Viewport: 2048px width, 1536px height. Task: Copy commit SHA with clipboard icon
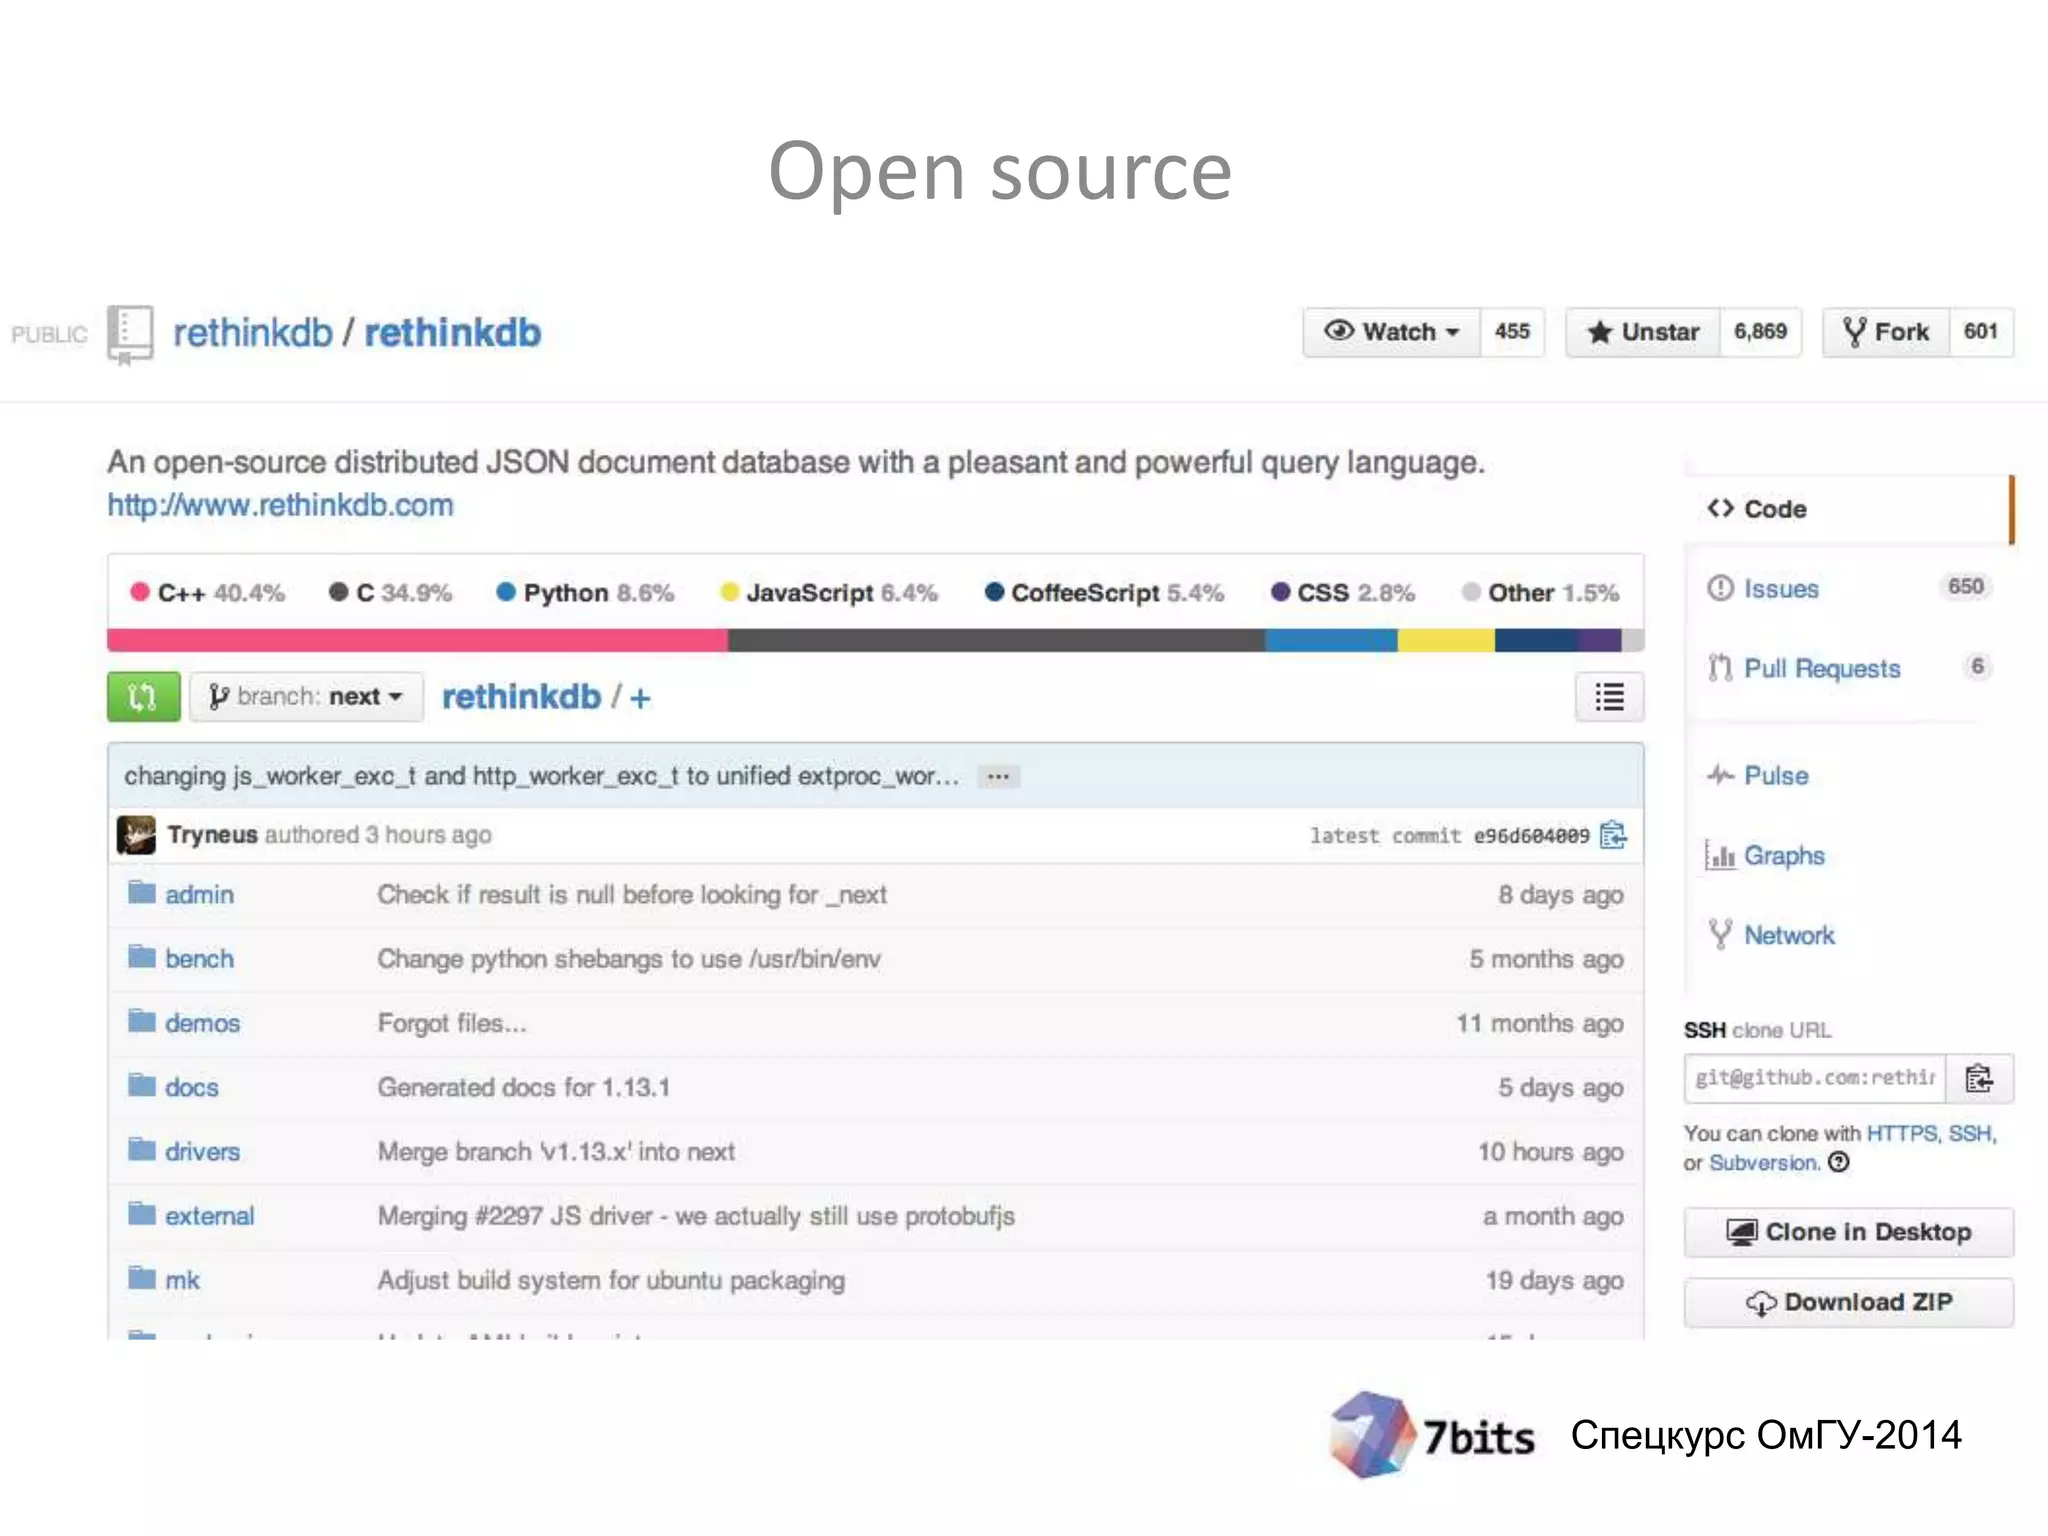point(1613,835)
